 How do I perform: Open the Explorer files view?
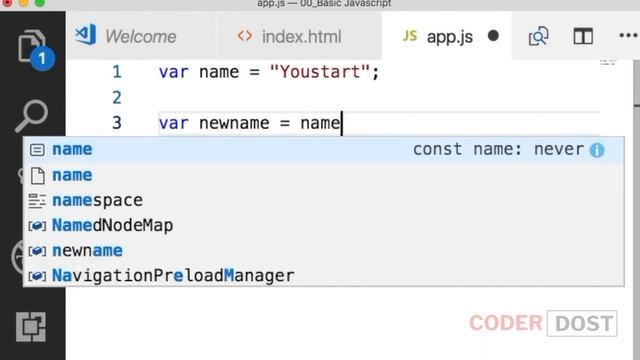coord(32,47)
